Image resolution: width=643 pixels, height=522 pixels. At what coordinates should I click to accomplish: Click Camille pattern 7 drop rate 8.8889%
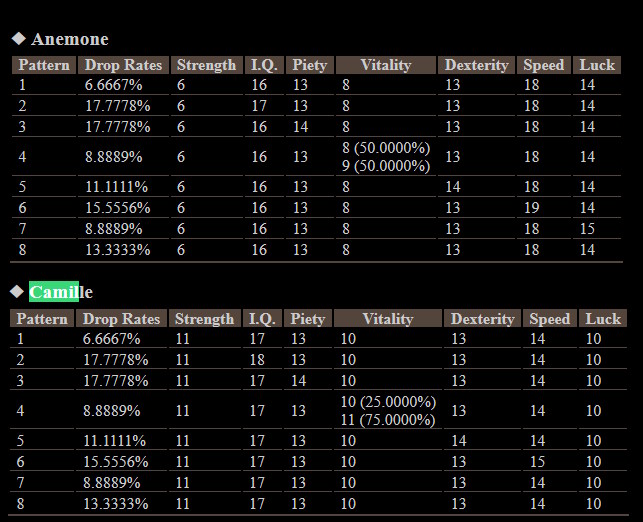click(x=112, y=482)
